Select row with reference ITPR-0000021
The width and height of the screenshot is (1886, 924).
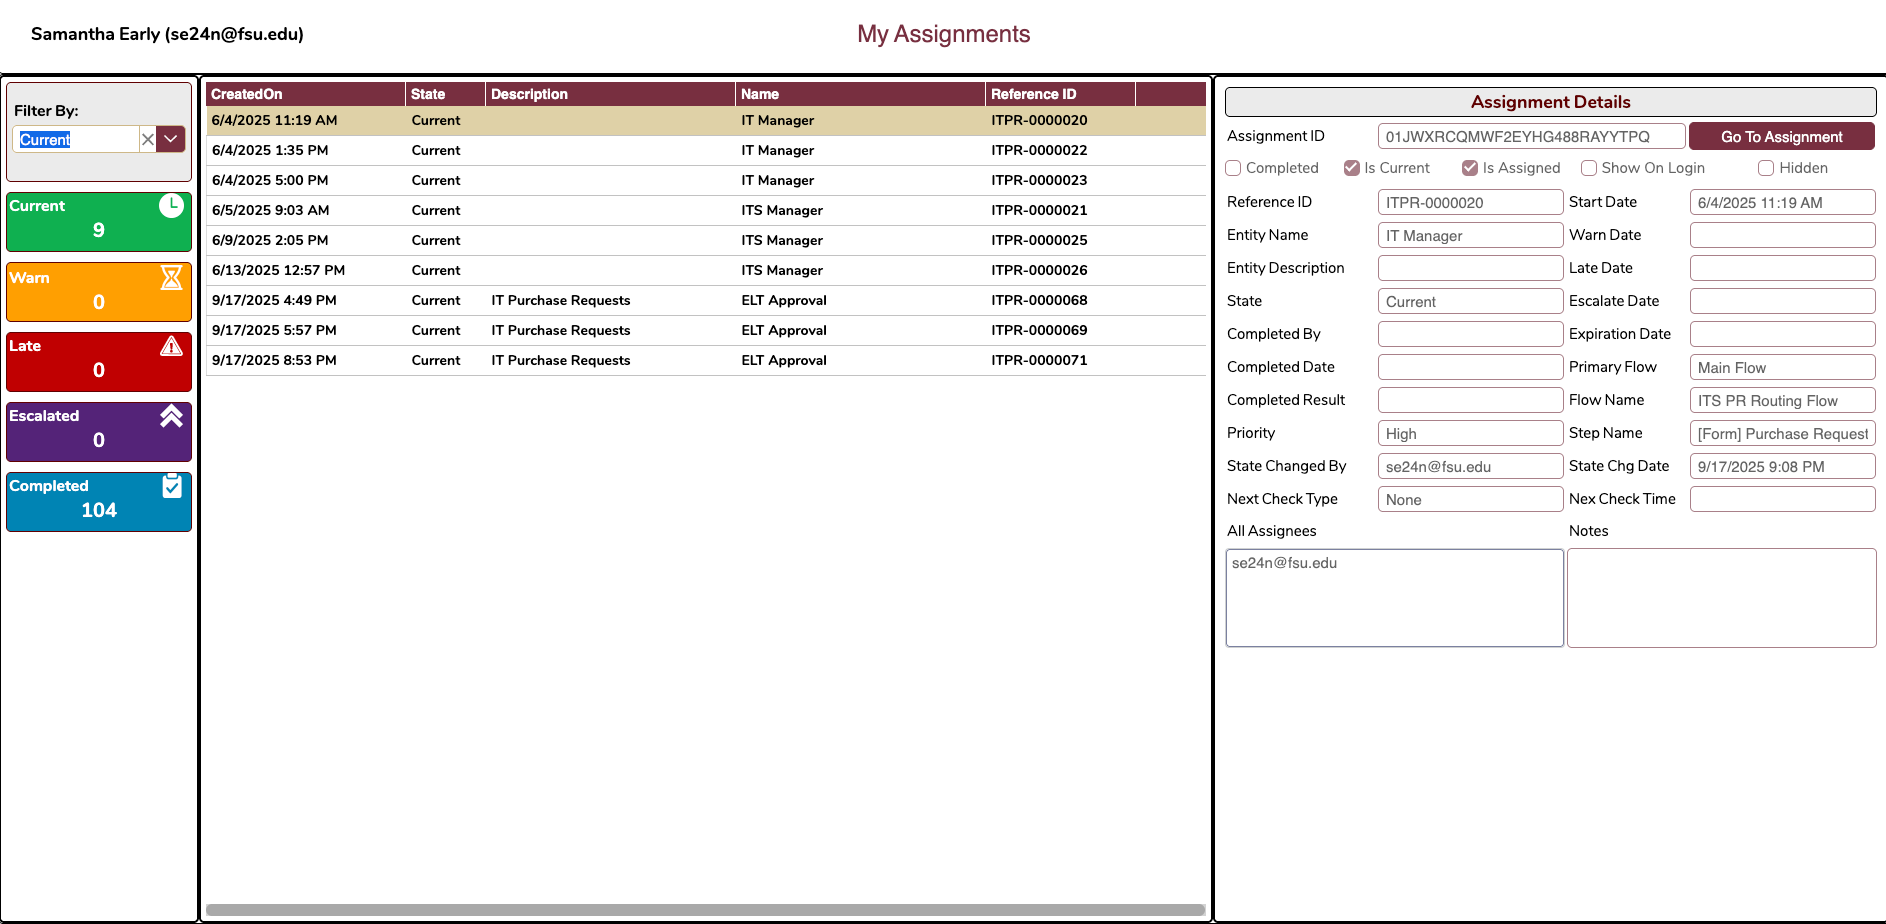[x=706, y=210]
